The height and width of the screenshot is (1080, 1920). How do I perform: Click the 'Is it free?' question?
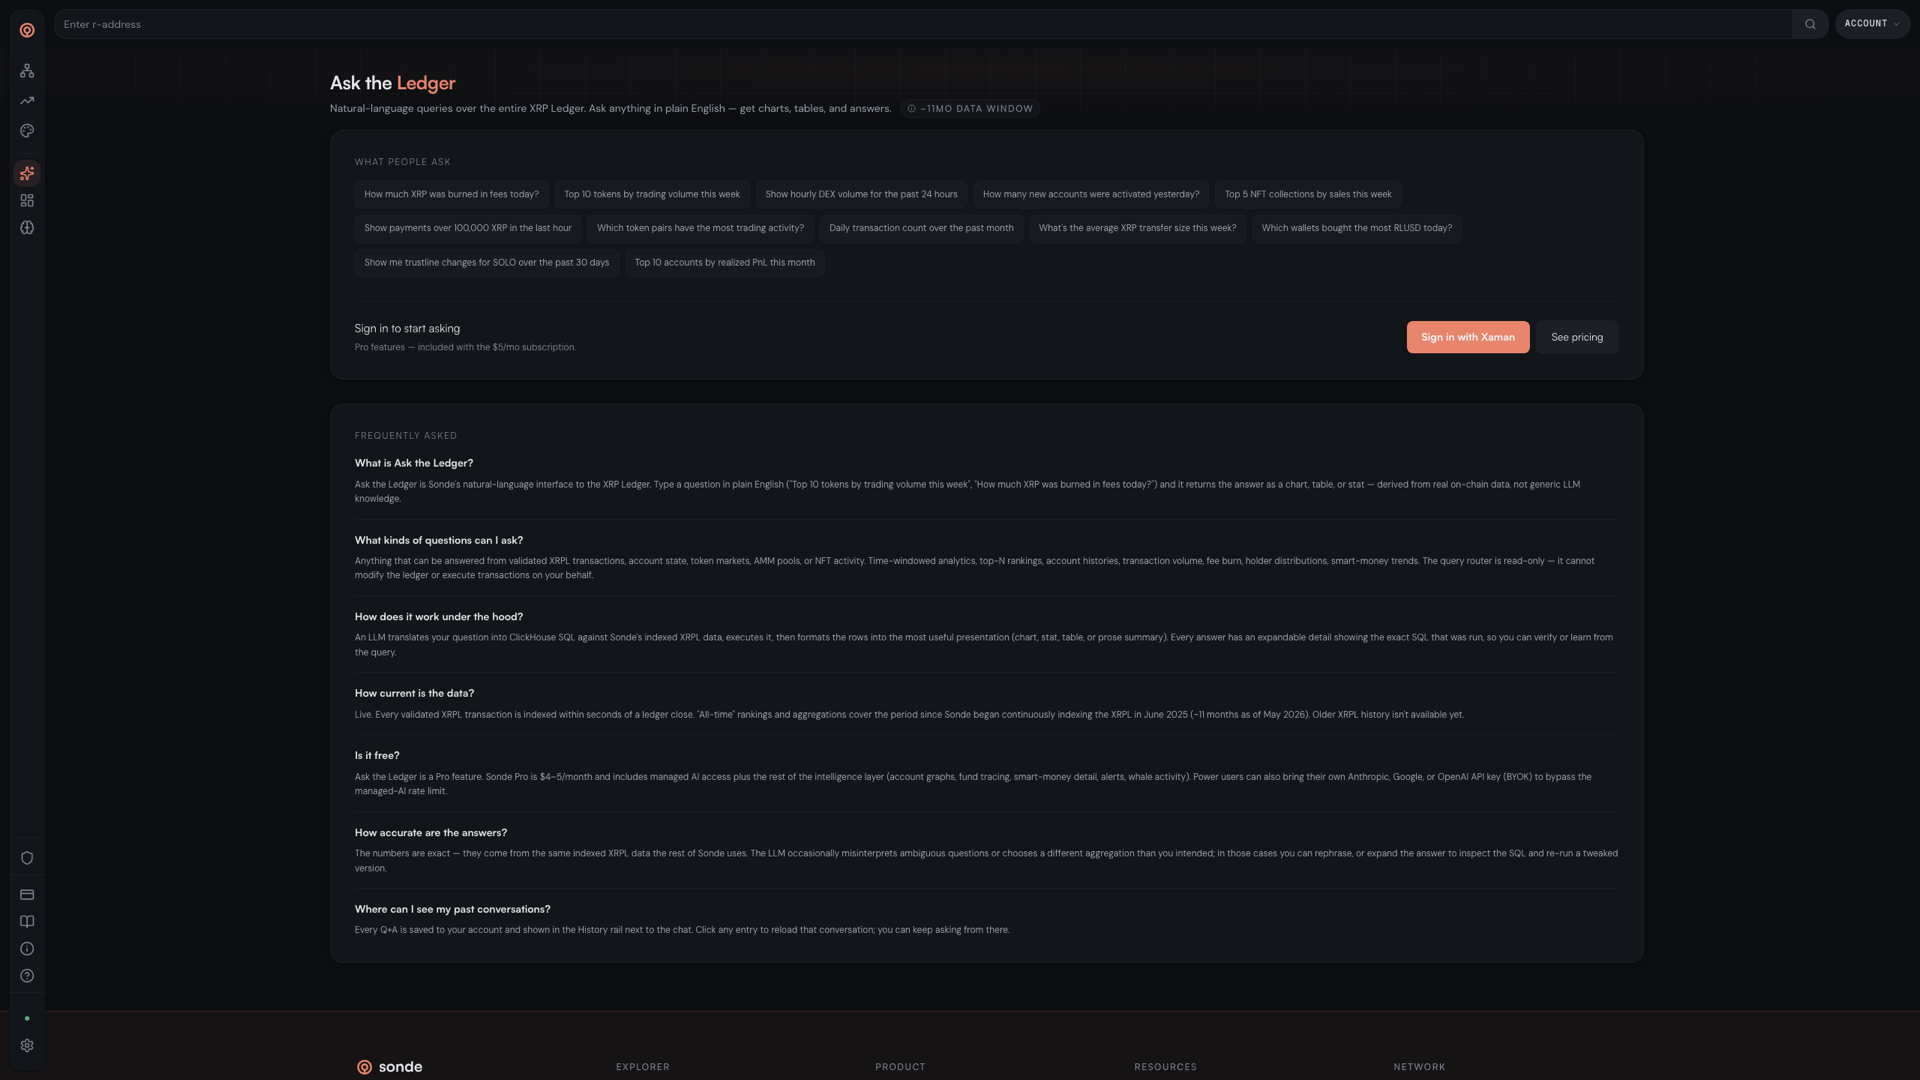point(377,755)
